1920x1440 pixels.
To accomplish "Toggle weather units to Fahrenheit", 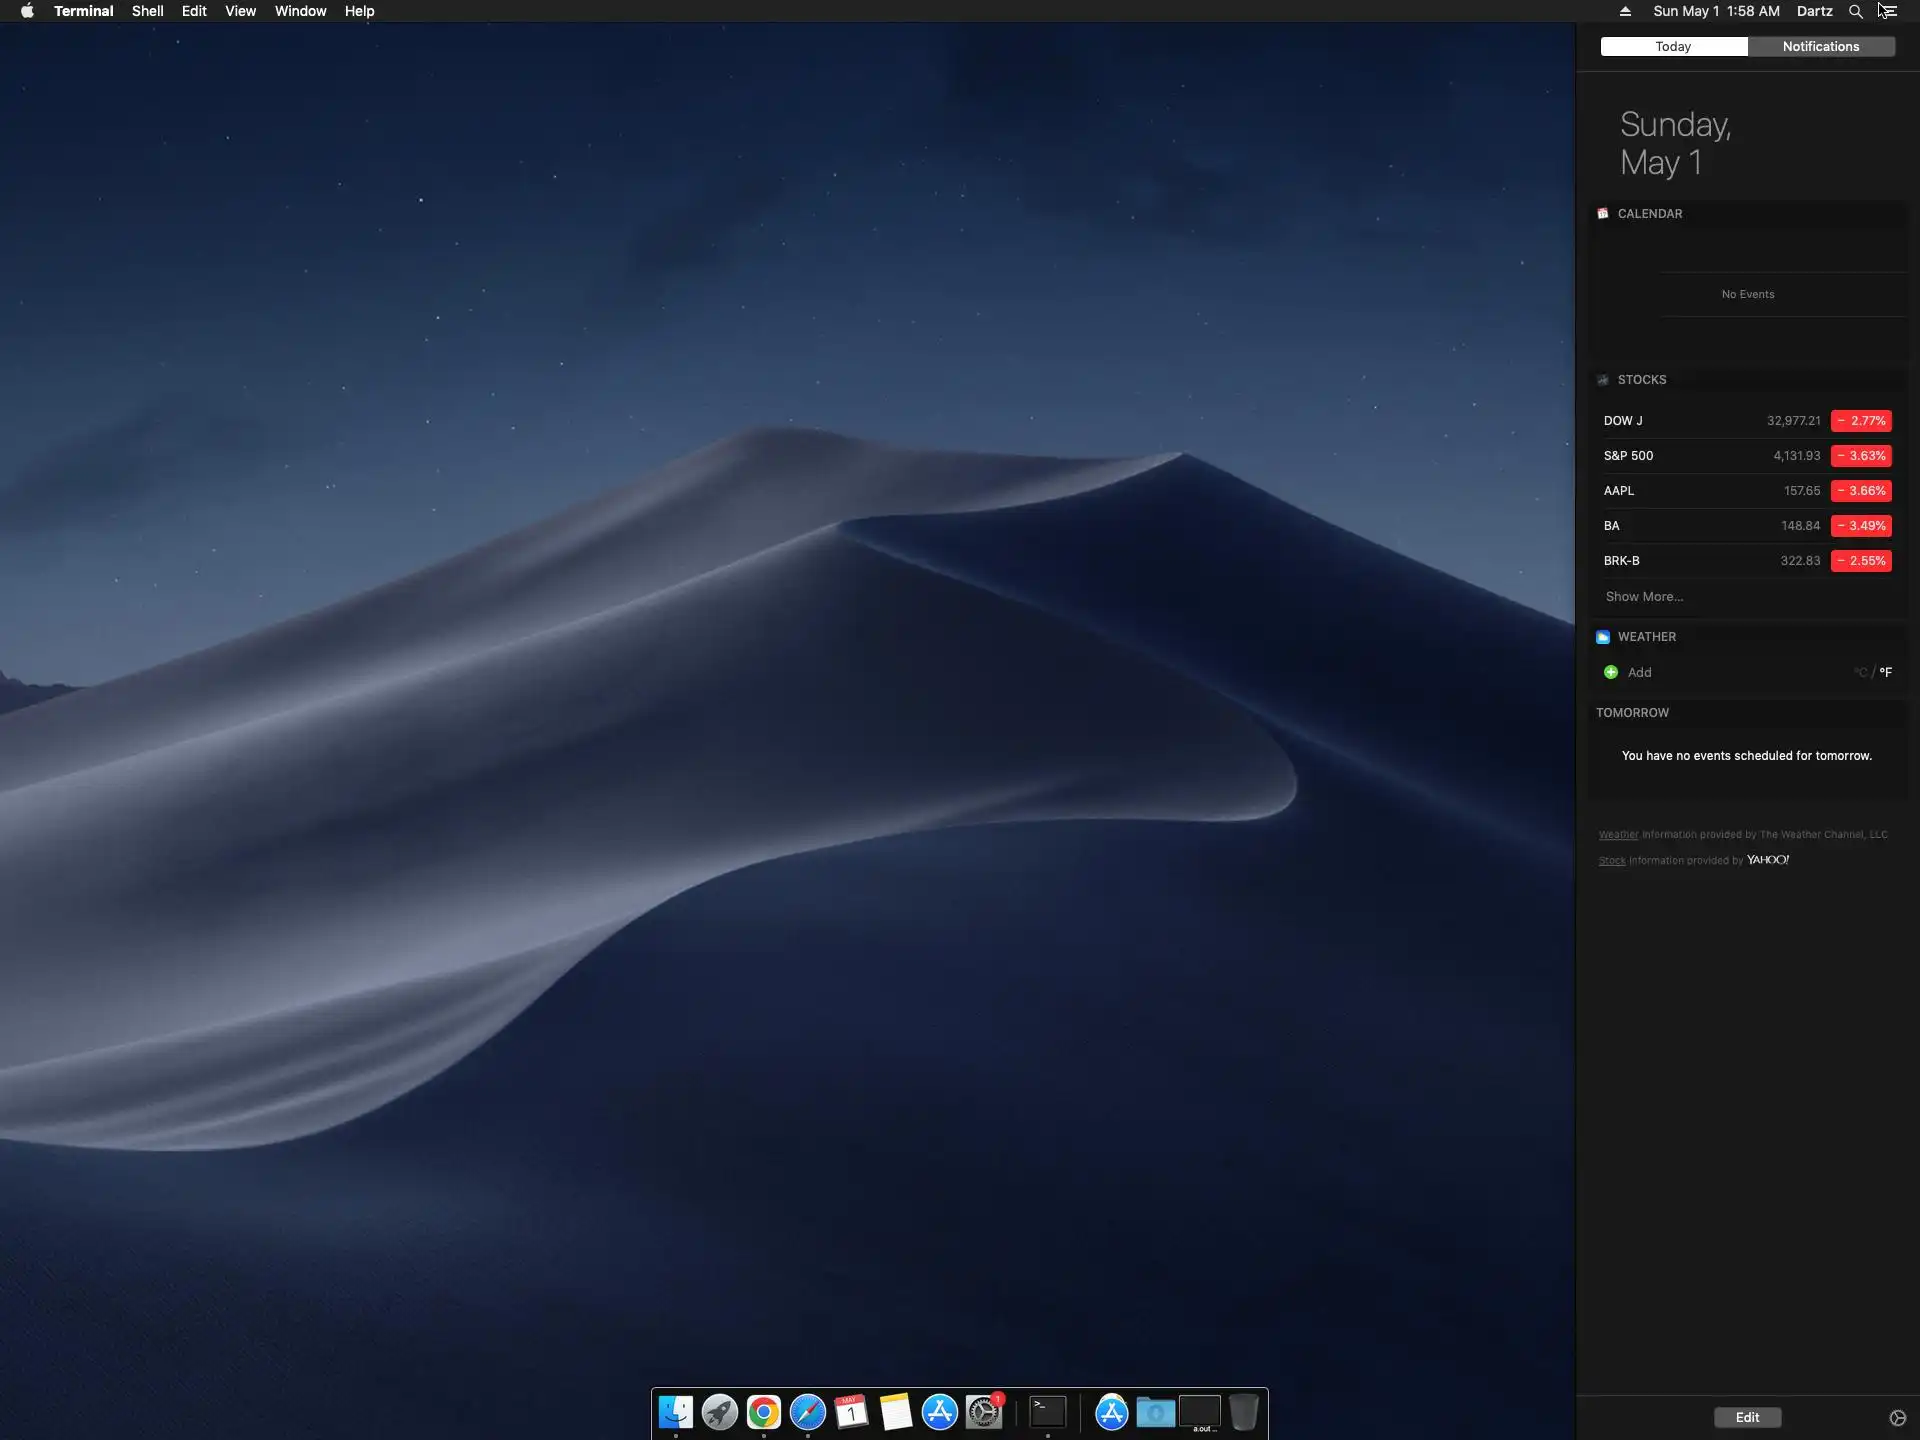I will point(1885,672).
